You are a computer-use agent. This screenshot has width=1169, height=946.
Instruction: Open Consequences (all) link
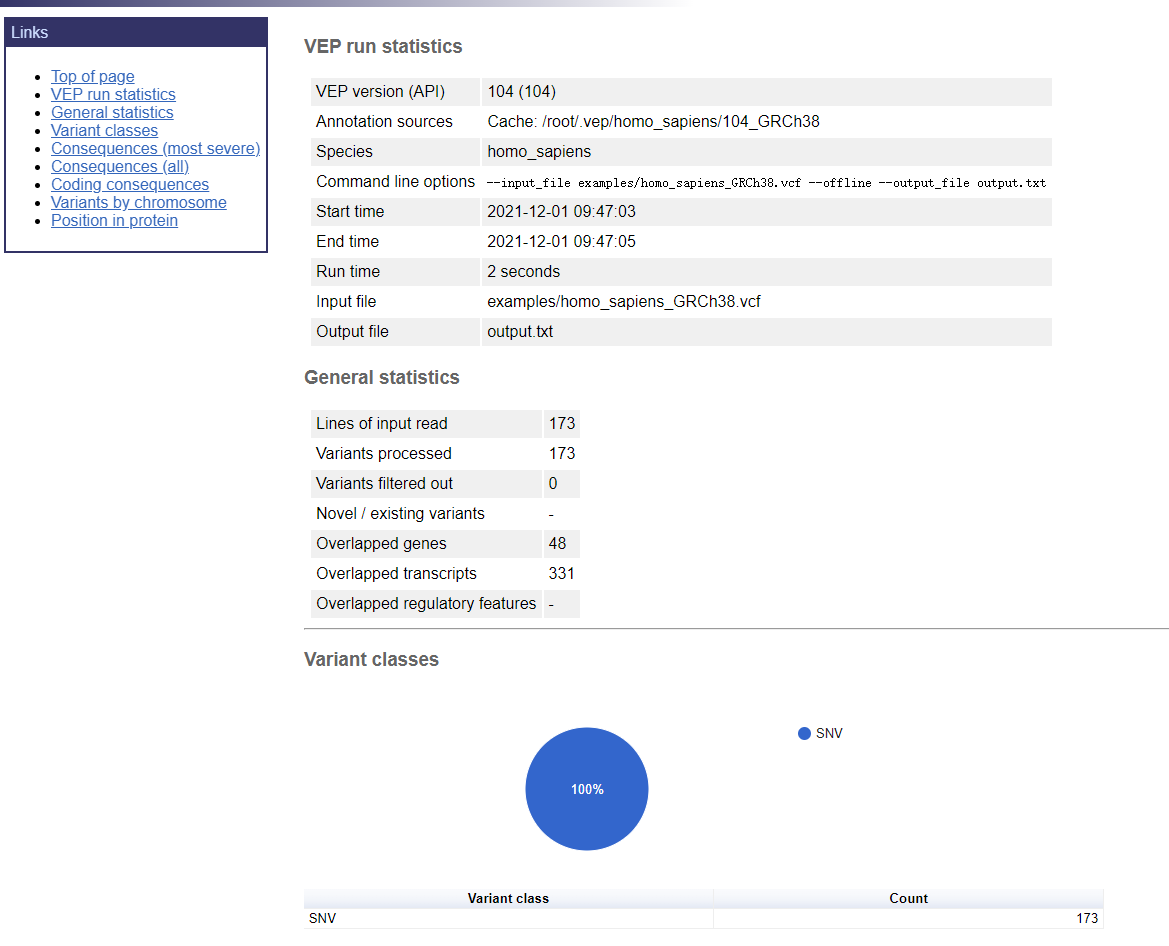[120, 166]
